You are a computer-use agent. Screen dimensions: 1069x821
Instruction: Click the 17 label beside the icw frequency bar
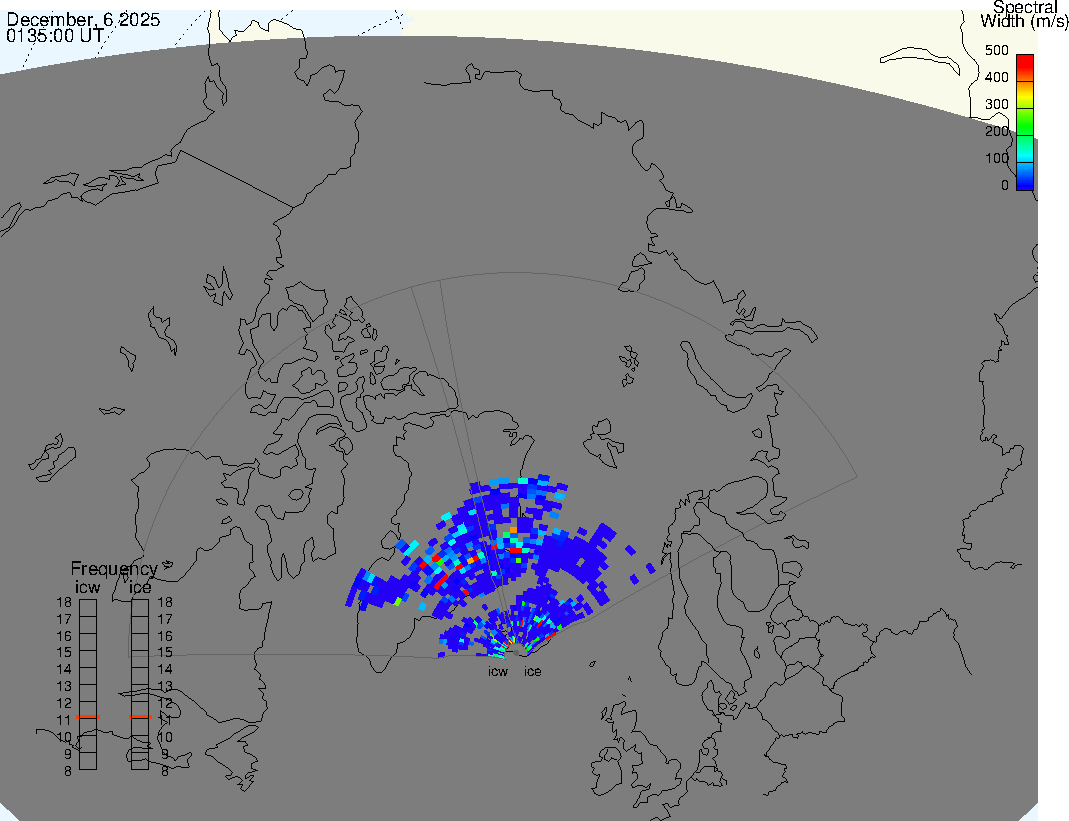(x=64, y=619)
